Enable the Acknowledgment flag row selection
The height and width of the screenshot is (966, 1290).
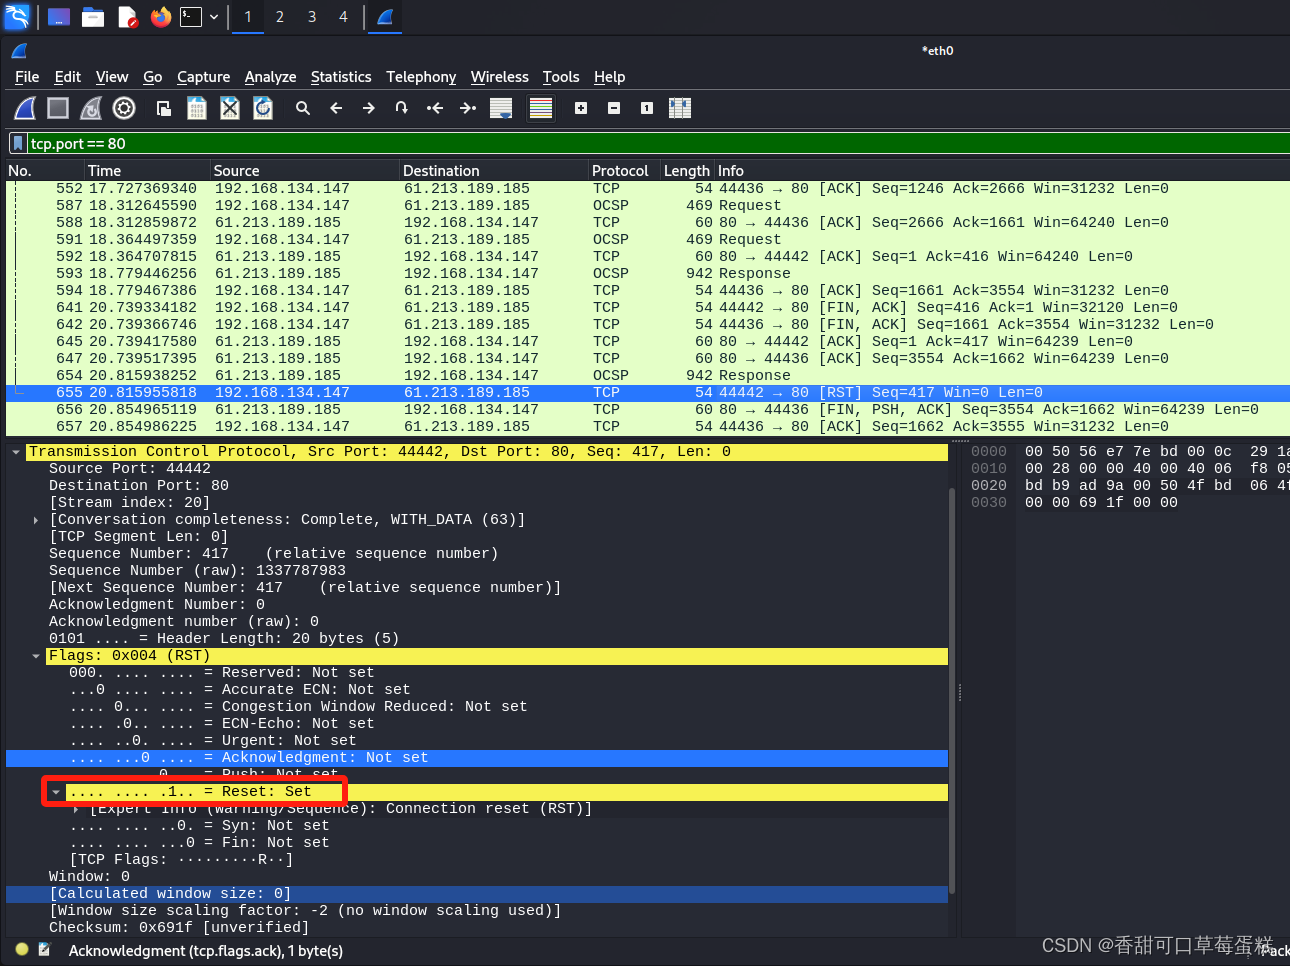coord(240,757)
